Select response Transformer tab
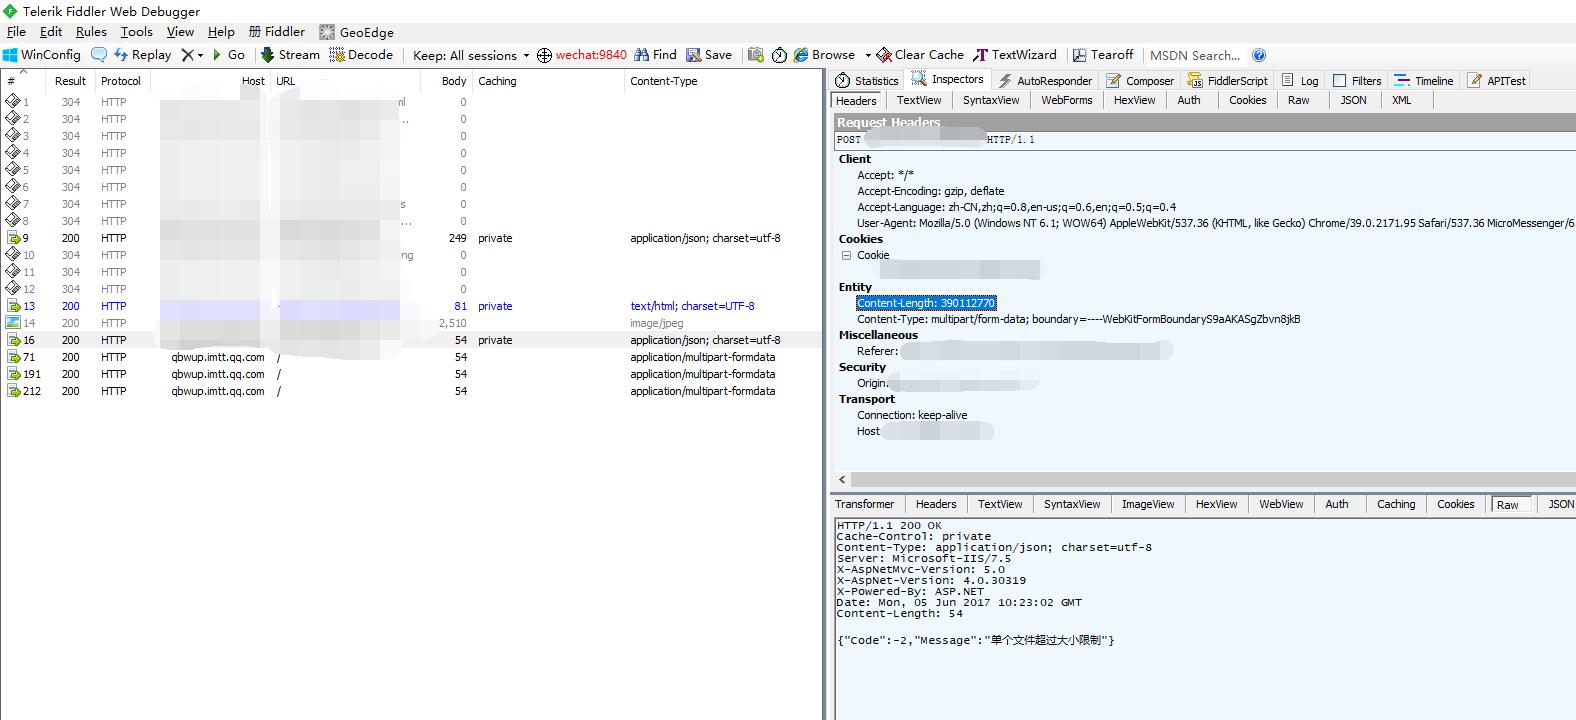1576x720 pixels. tap(865, 504)
